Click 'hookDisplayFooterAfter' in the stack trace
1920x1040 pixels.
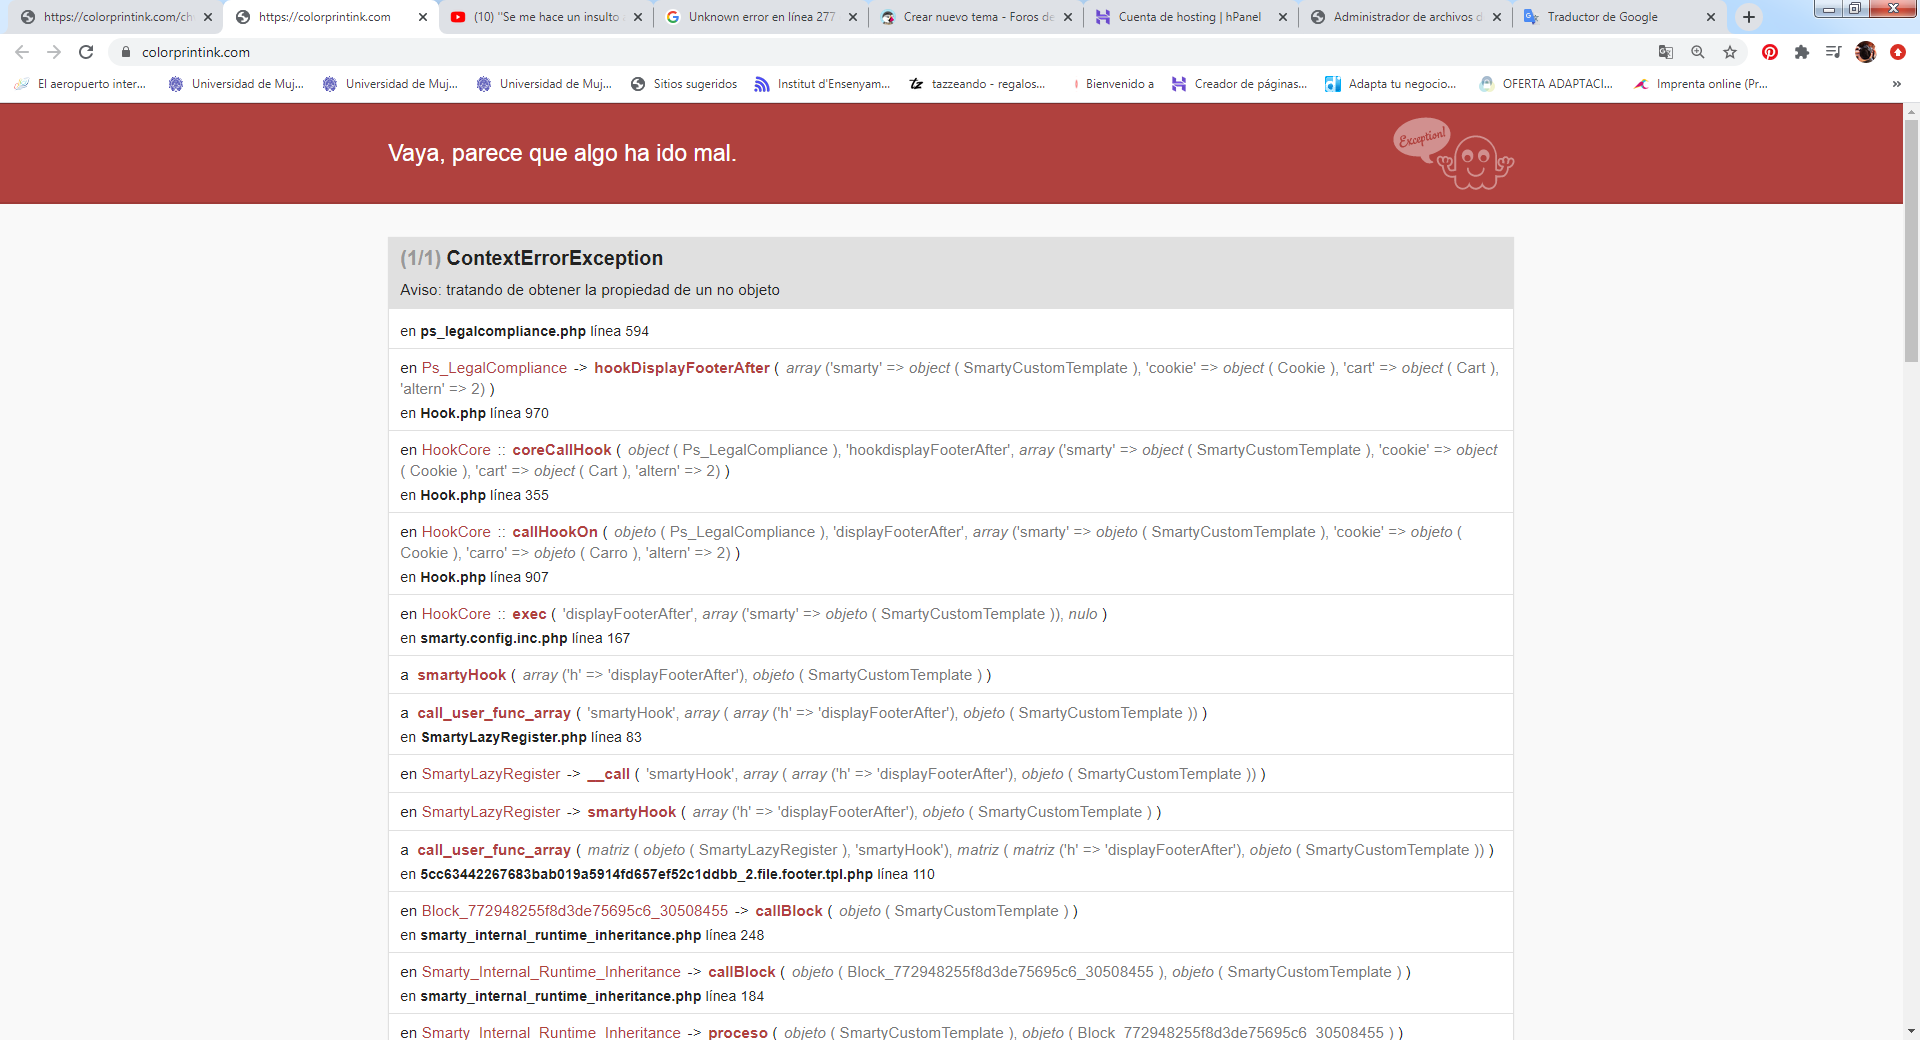pos(682,368)
